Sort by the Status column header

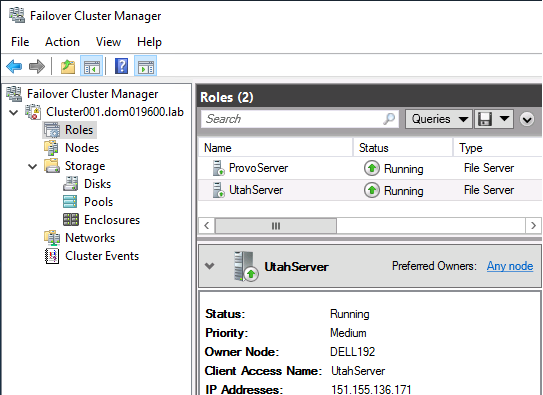point(403,148)
